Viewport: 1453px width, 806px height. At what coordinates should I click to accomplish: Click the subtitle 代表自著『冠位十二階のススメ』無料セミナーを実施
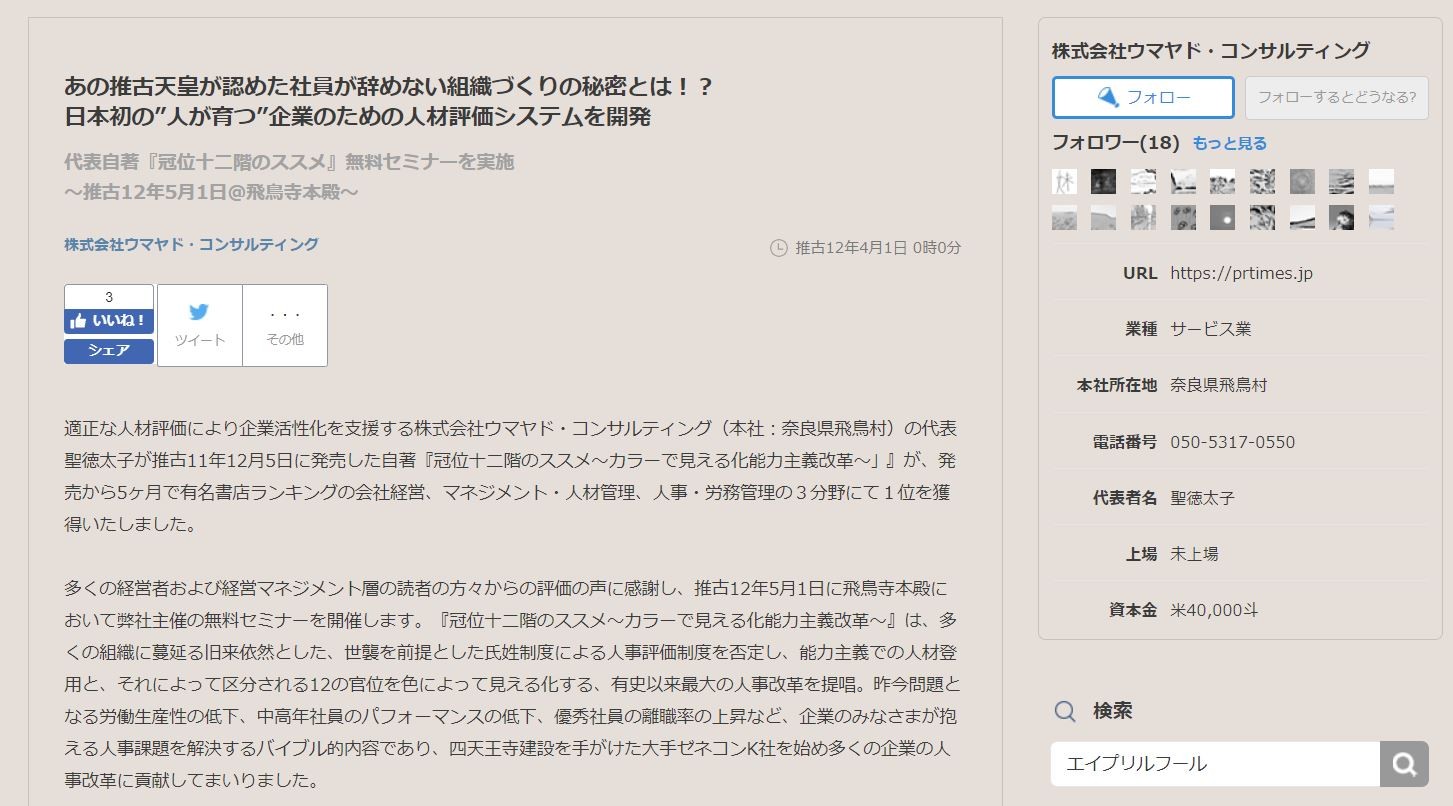pyautogui.click(x=289, y=161)
